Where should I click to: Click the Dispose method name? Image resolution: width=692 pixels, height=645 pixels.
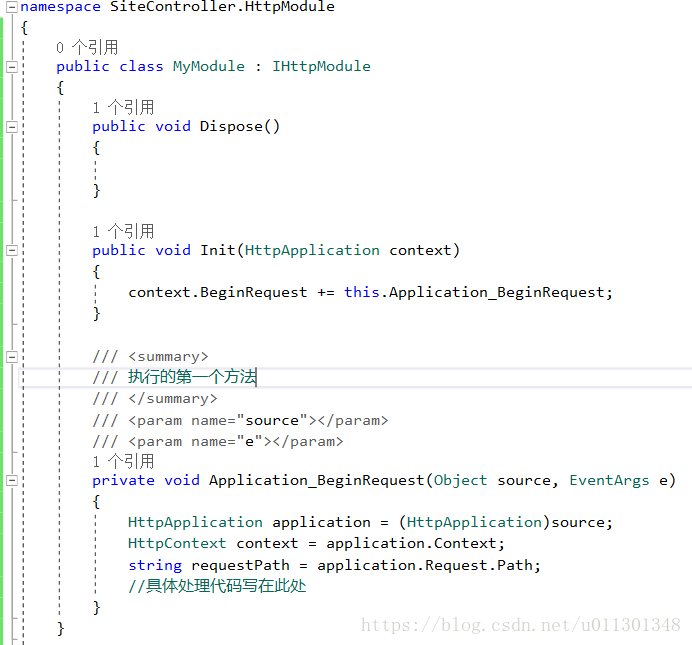pyautogui.click(x=231, y=127)
